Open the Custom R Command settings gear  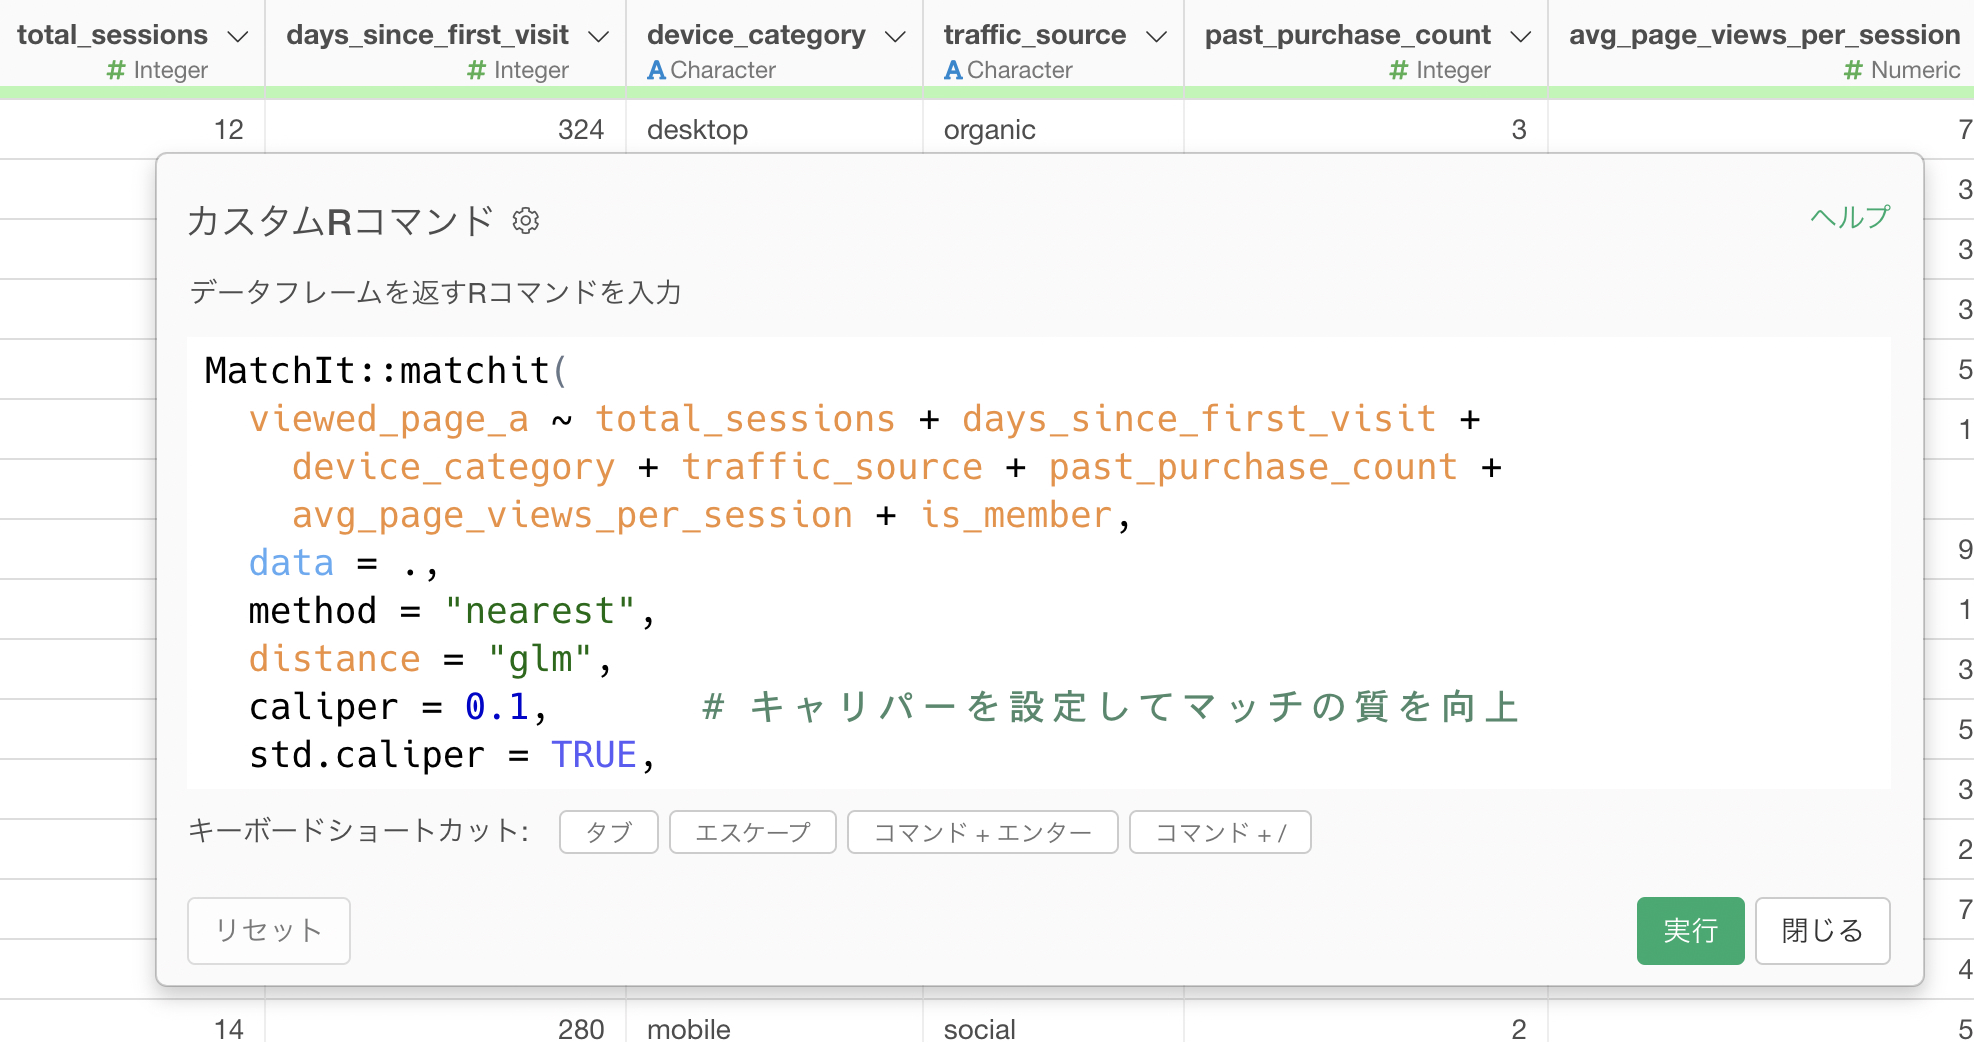pyautogui.click(x=526, y=220)
